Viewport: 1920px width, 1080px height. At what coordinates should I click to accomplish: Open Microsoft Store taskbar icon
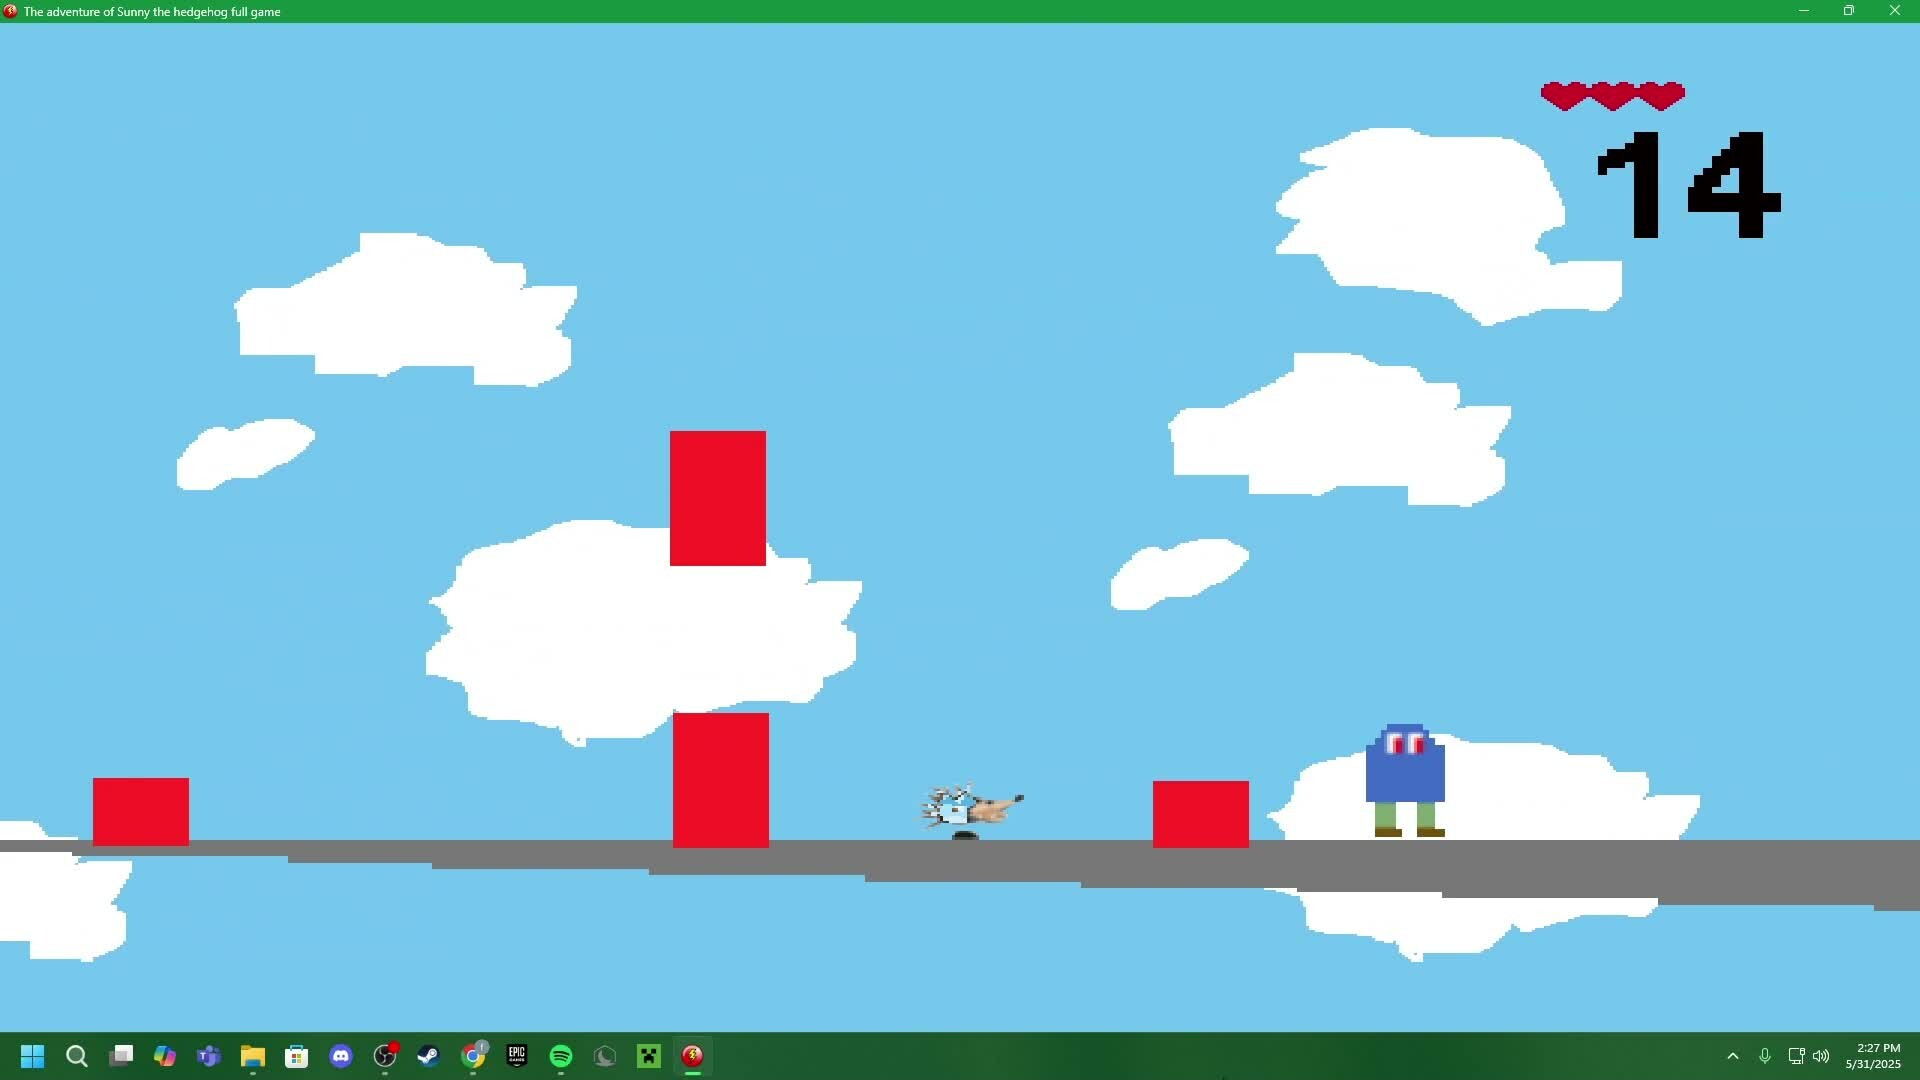point(297,1056)
